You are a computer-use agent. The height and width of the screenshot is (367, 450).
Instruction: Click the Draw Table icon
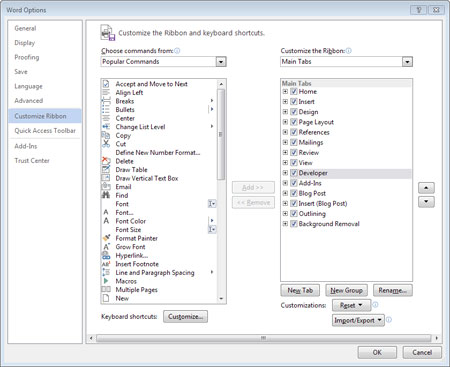point(106,169)
